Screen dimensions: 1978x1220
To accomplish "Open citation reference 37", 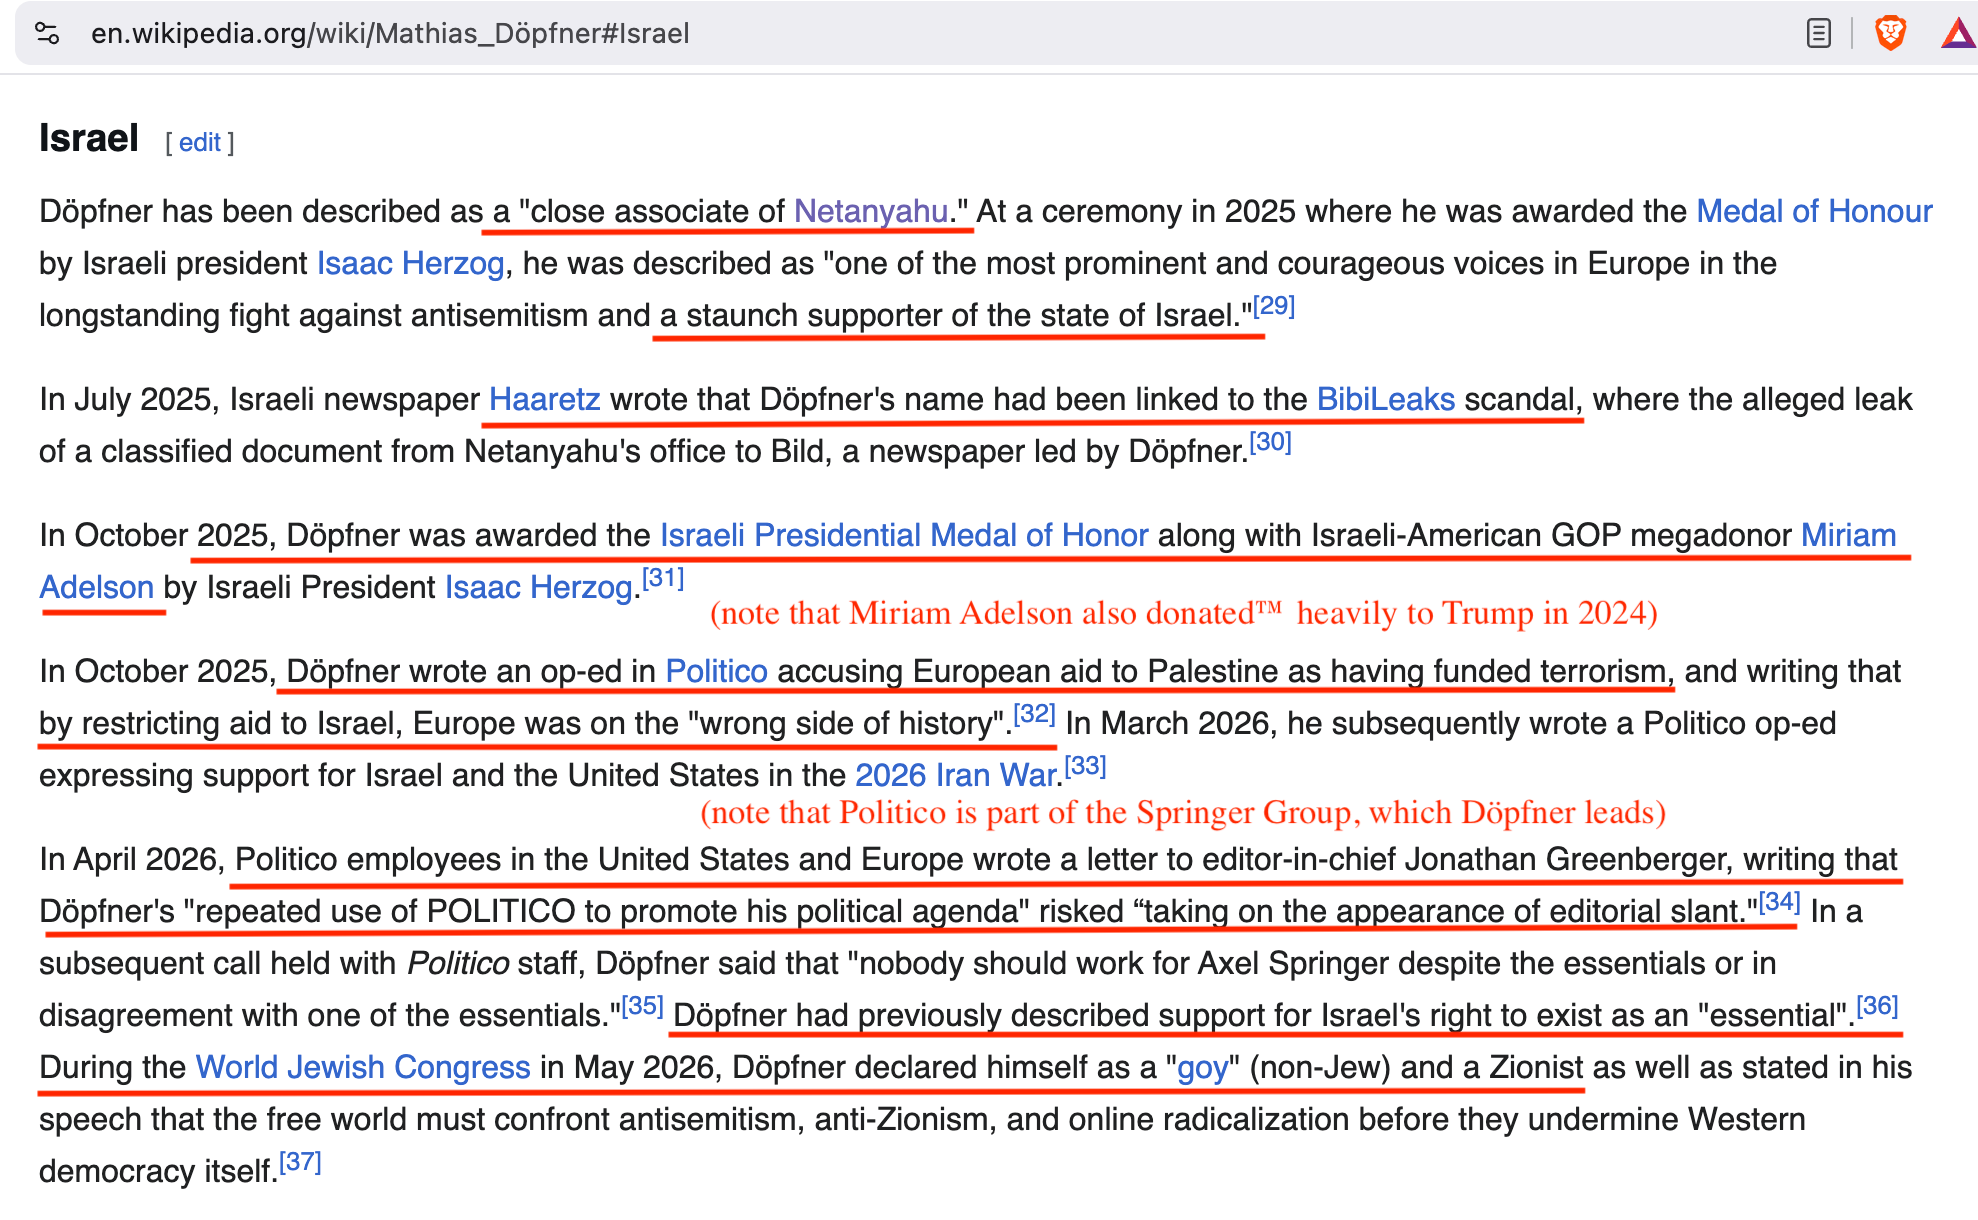I will coord(300,1162).
